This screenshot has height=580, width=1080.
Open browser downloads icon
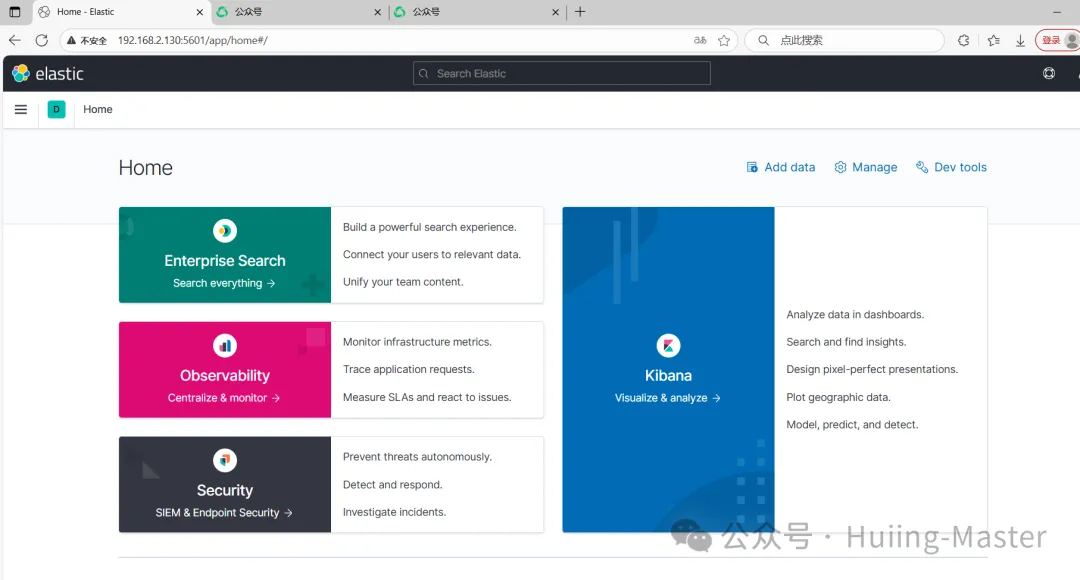coord(1020,41)
